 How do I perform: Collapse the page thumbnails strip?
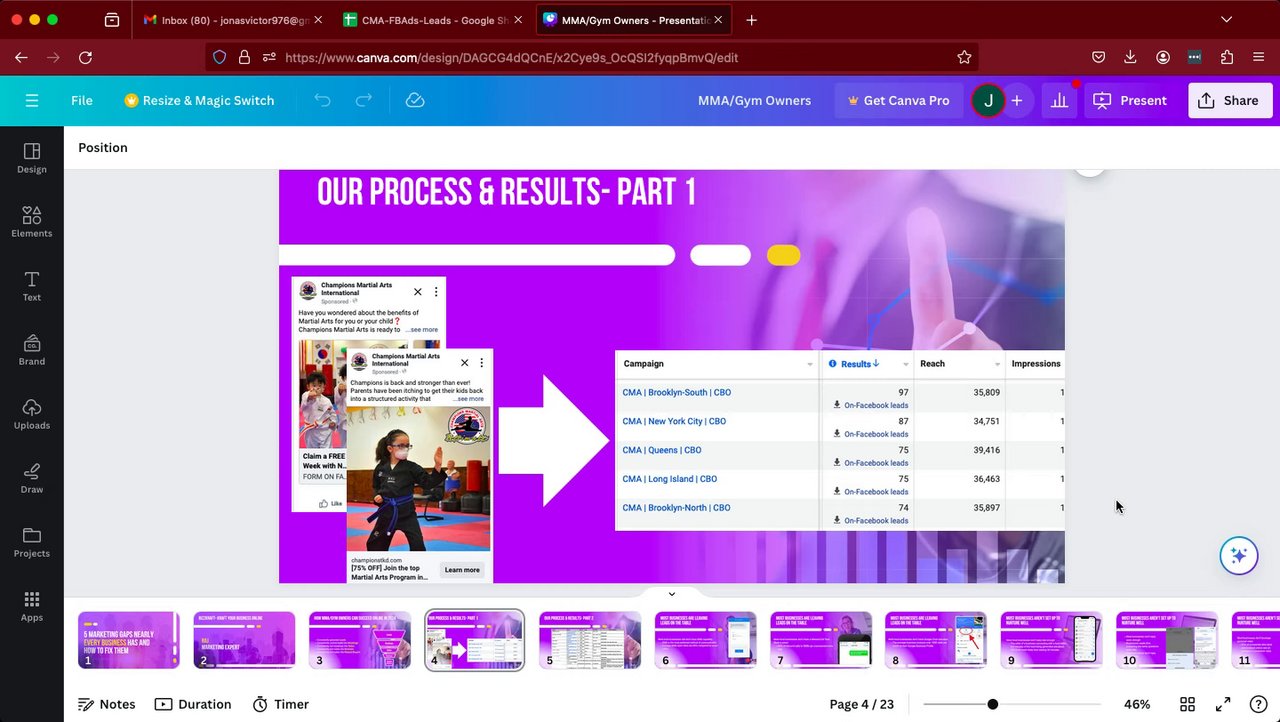pos(671,594)
